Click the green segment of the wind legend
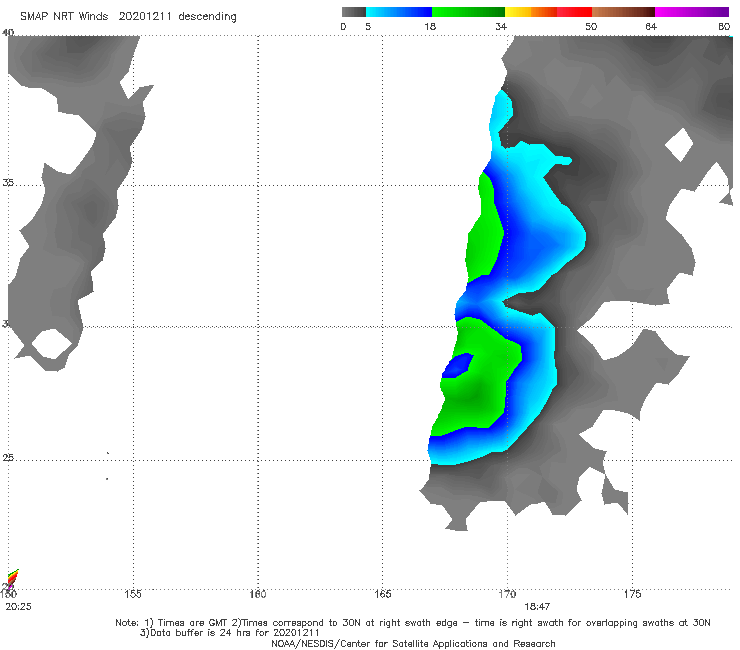 coord(468,12)
